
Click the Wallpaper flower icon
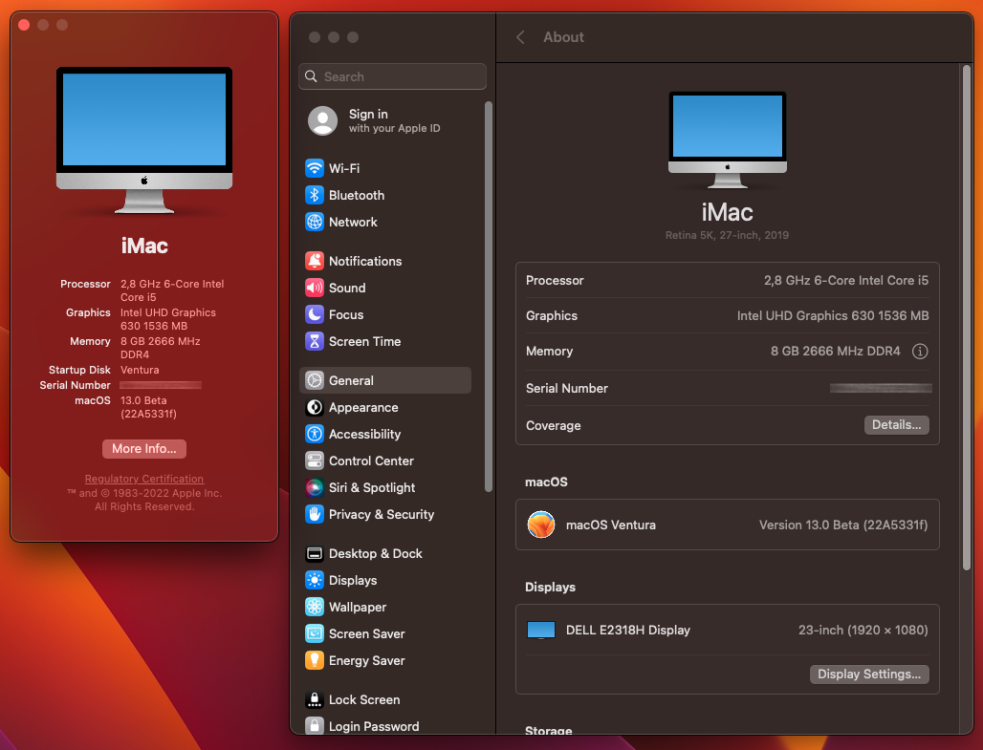pyautogui.click(x=314, y=607)
